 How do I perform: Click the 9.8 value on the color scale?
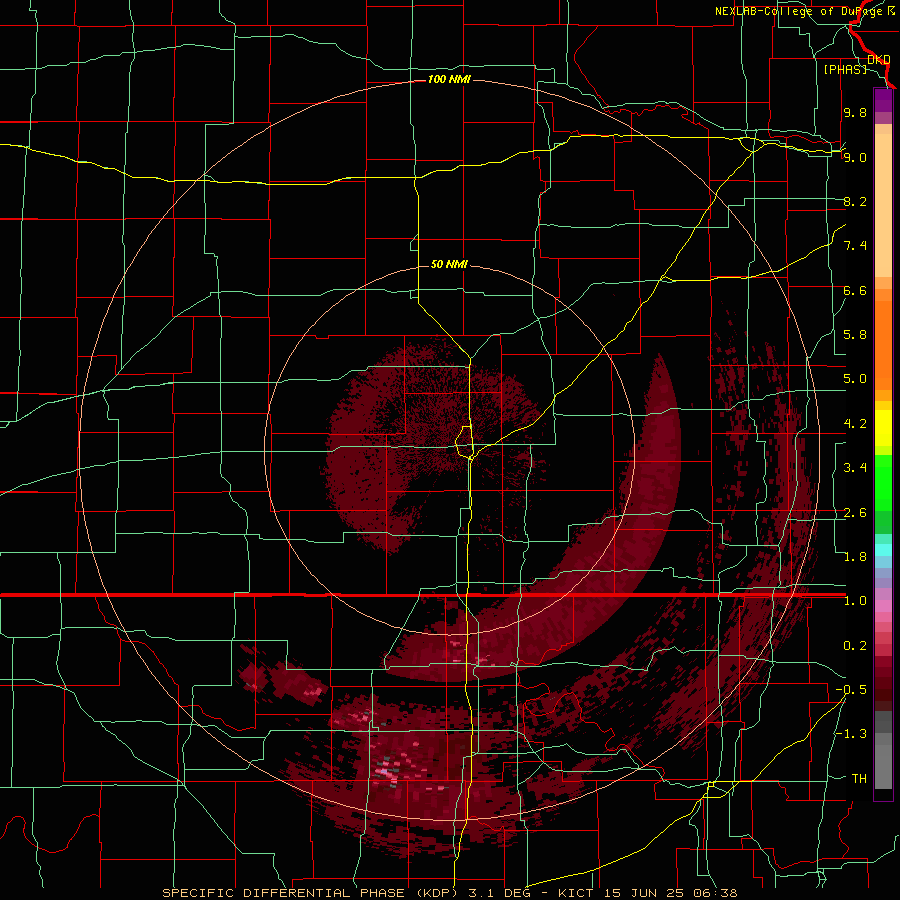[x=855, y=112]
